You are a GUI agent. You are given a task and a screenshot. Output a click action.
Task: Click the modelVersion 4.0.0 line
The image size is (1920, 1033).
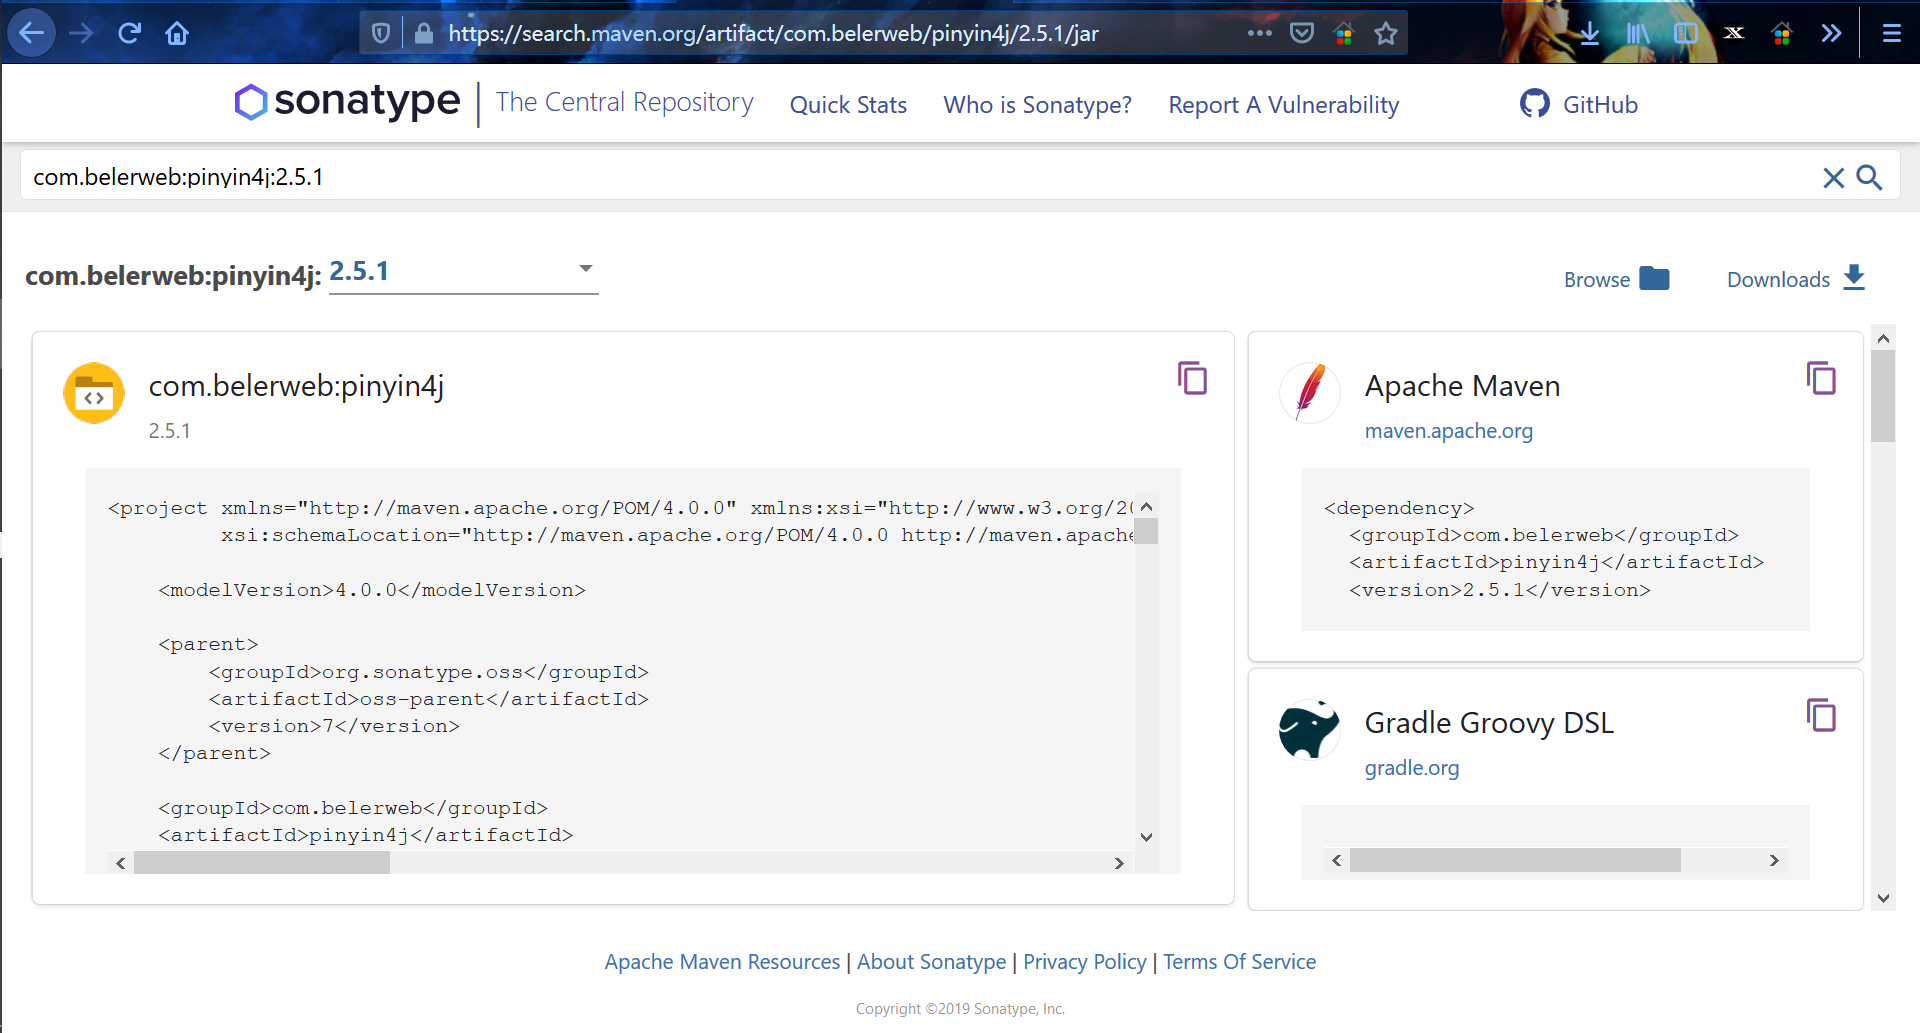[371, 590]
